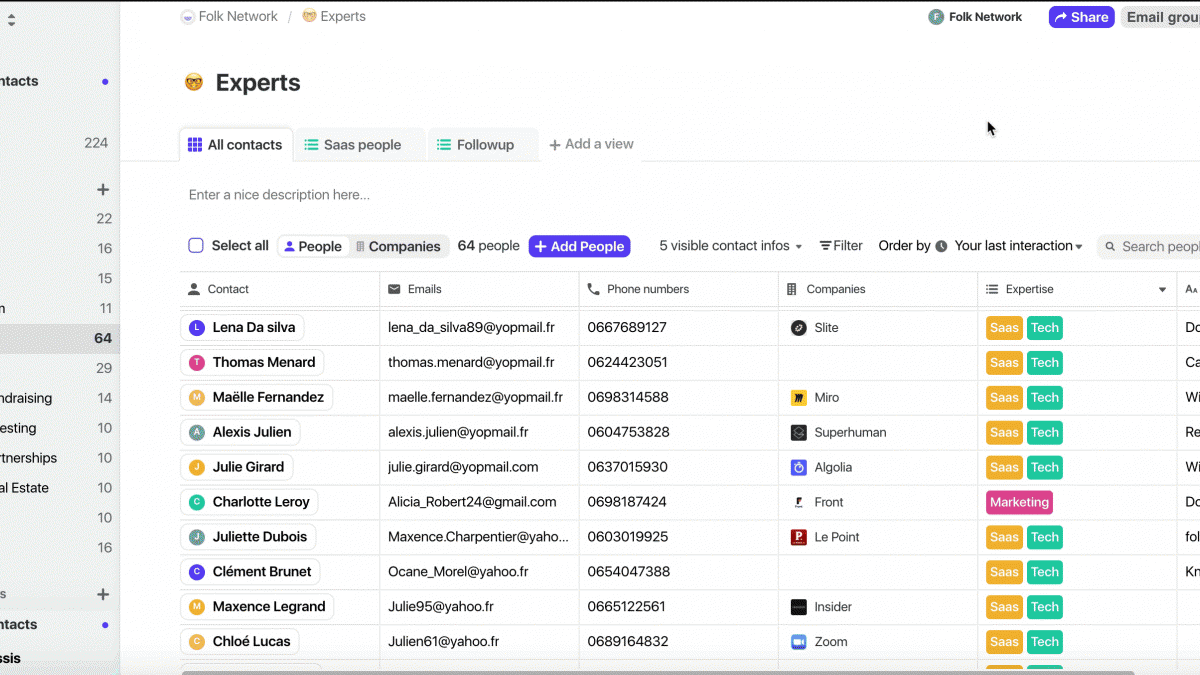1200x675 pixels.
Task: Click the nerd emoji beside Experts title
Action: (x=194, y=83)
